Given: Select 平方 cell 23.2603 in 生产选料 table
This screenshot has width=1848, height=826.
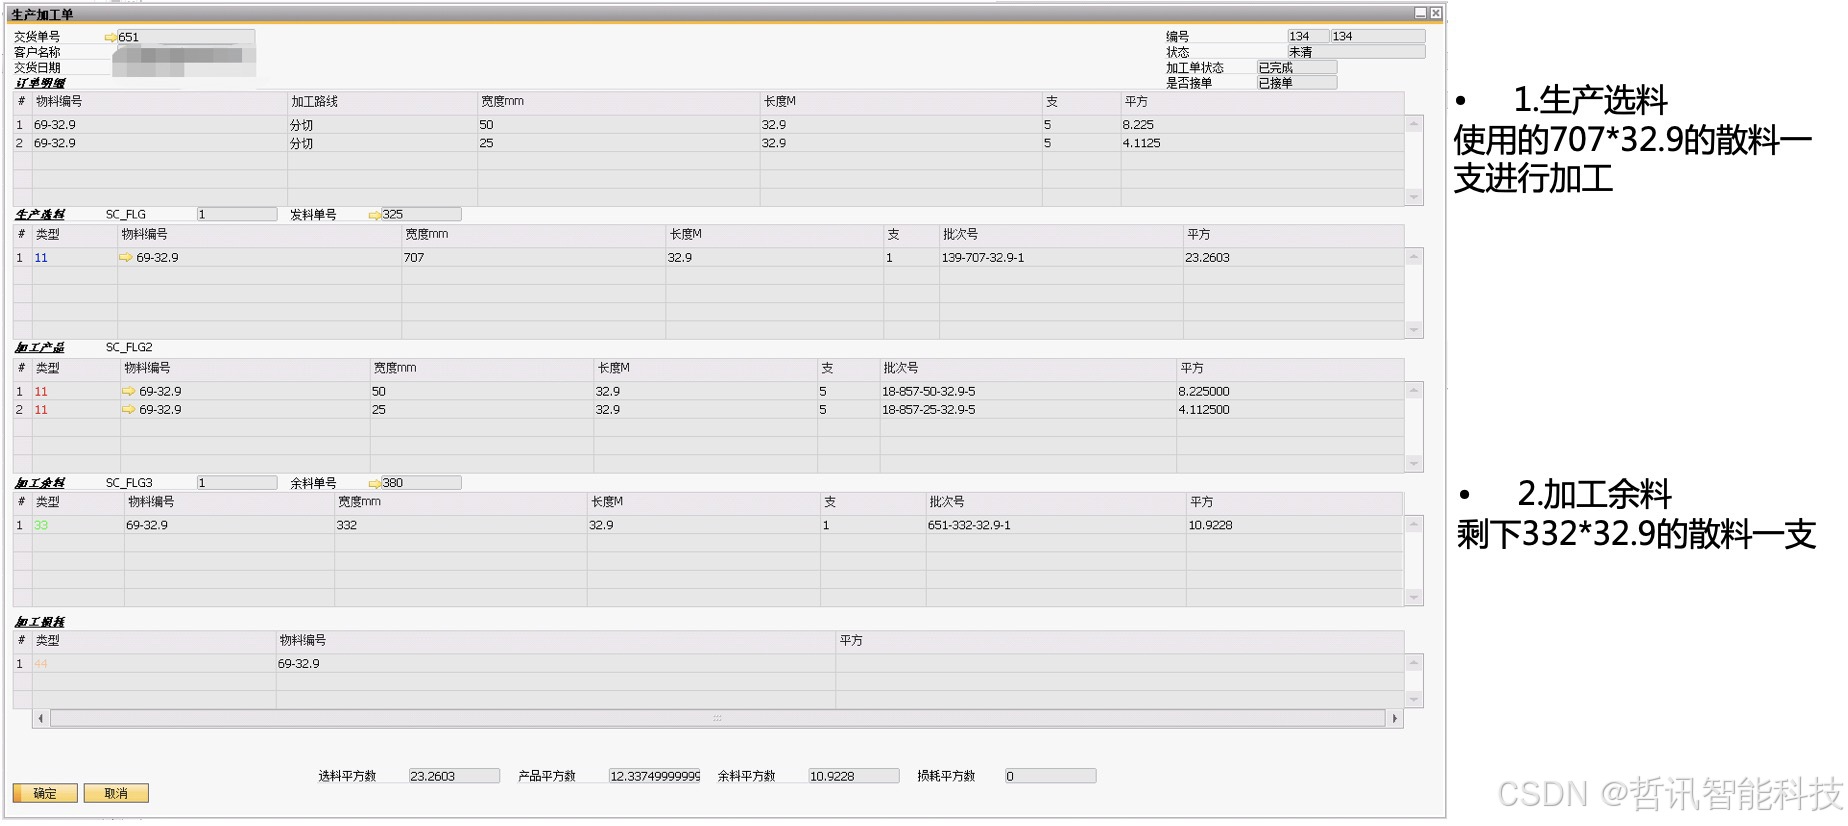Looking at the screenshot, I should click(1294, 258).
